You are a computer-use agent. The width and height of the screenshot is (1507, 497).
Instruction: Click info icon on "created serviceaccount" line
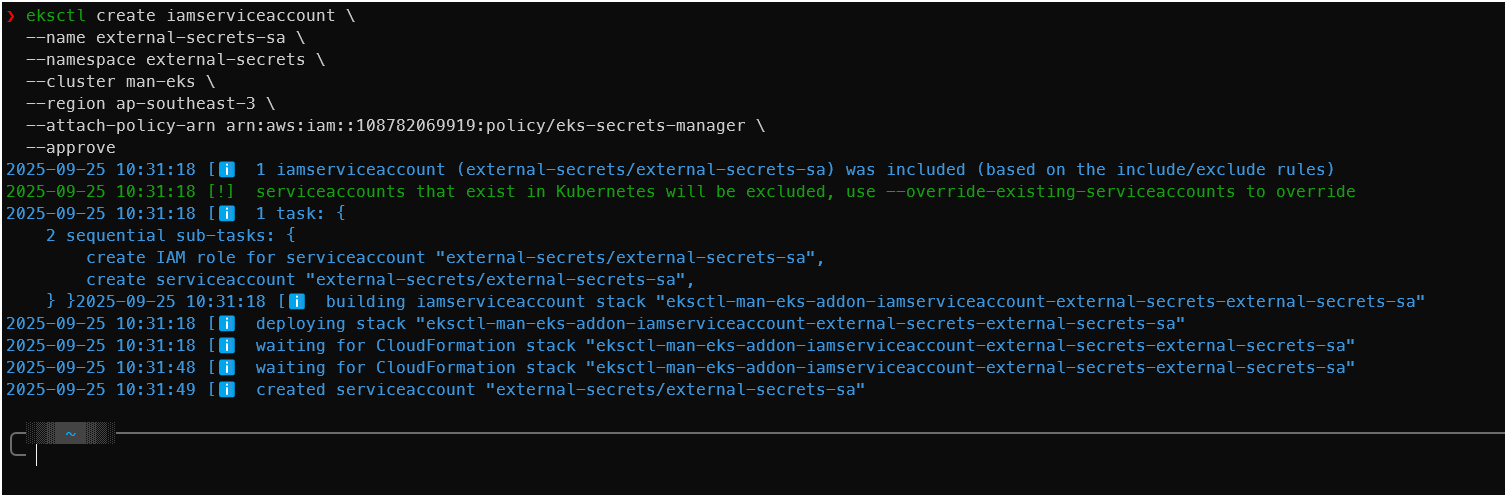(x=227, y=390)
